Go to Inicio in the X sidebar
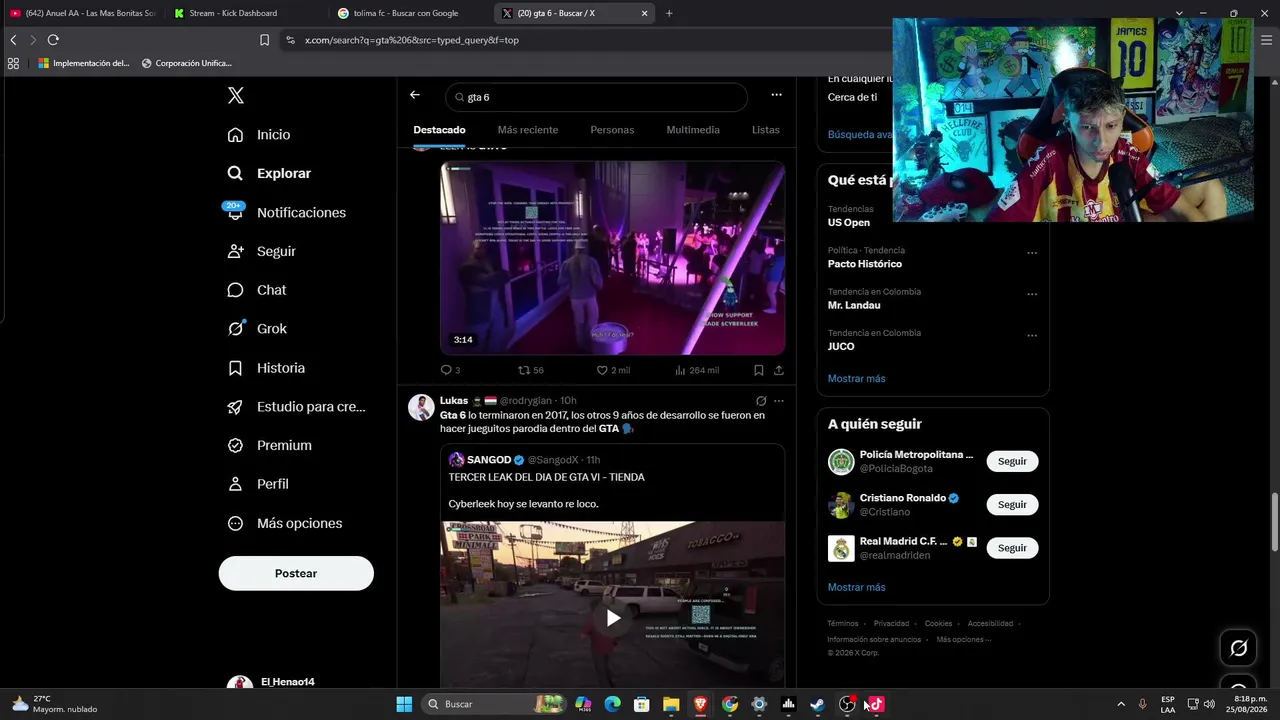Screen dimensions: 1280x720 (259, 135)
